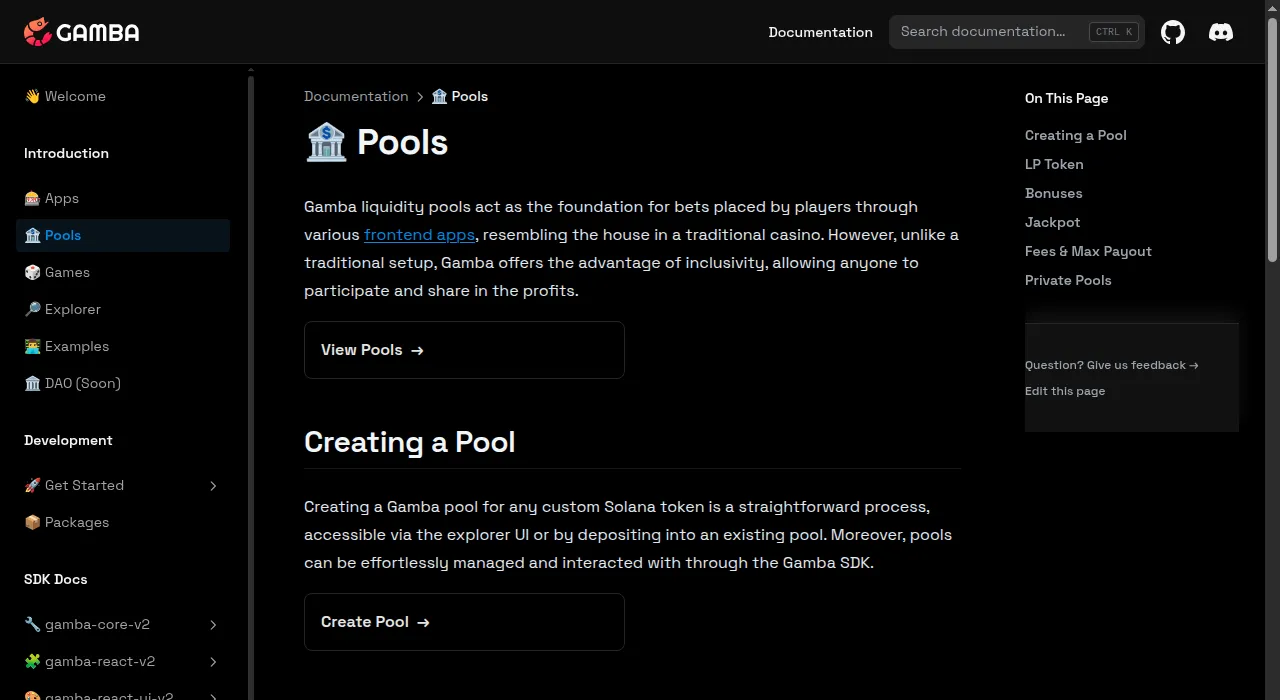Open the GitHub repository icon
This screenshot has width=1280, height=700.
pos(1173,32)
